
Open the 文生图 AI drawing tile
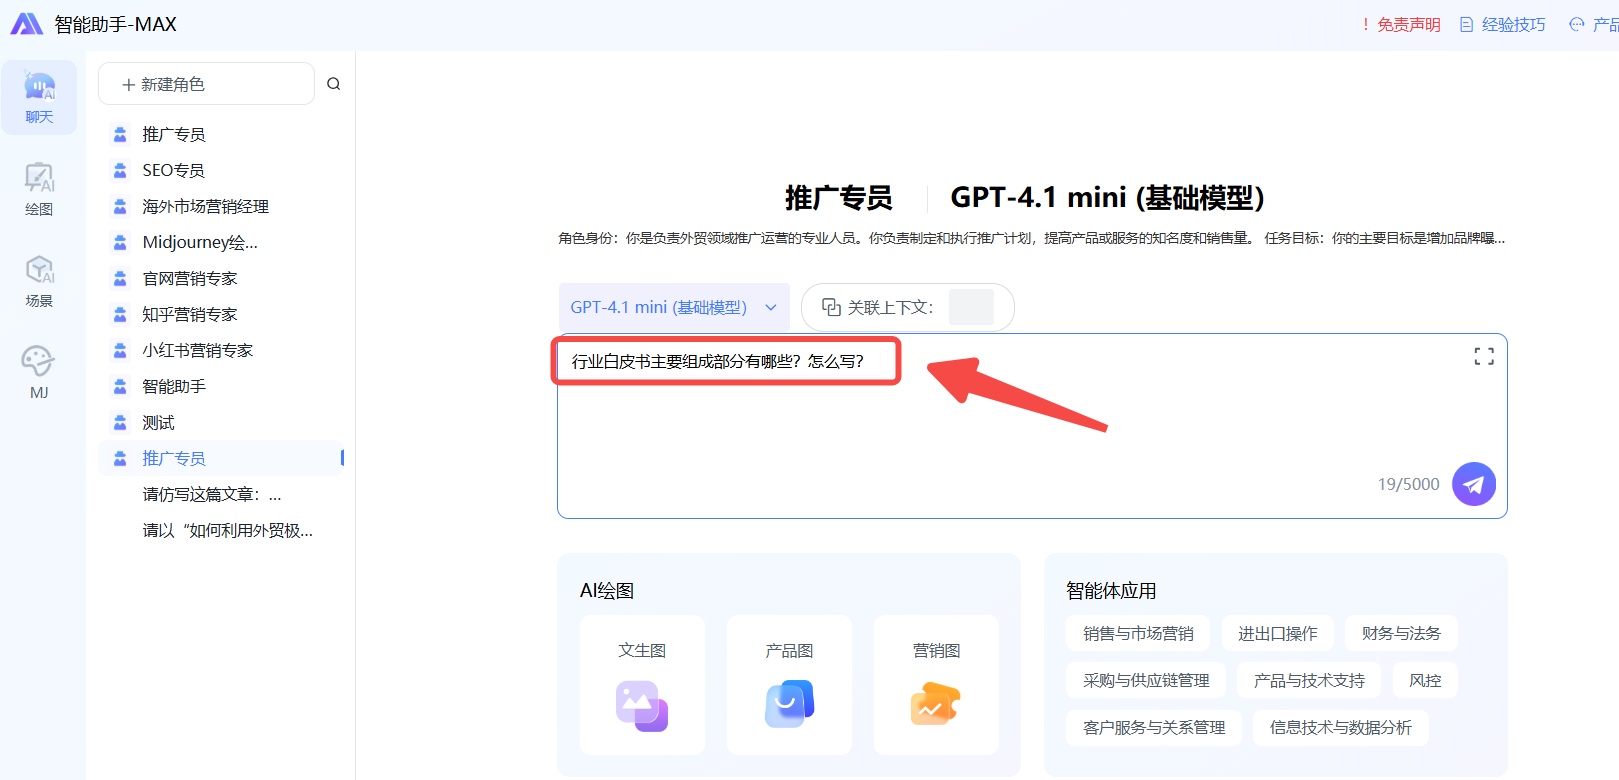642,685
